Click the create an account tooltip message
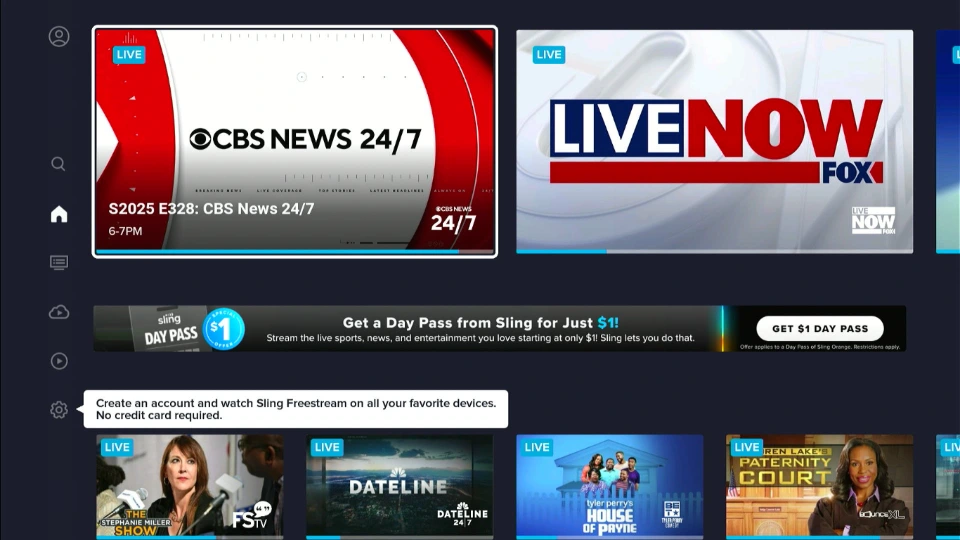This screenshot has height=540, width=960. click(296, 409)
